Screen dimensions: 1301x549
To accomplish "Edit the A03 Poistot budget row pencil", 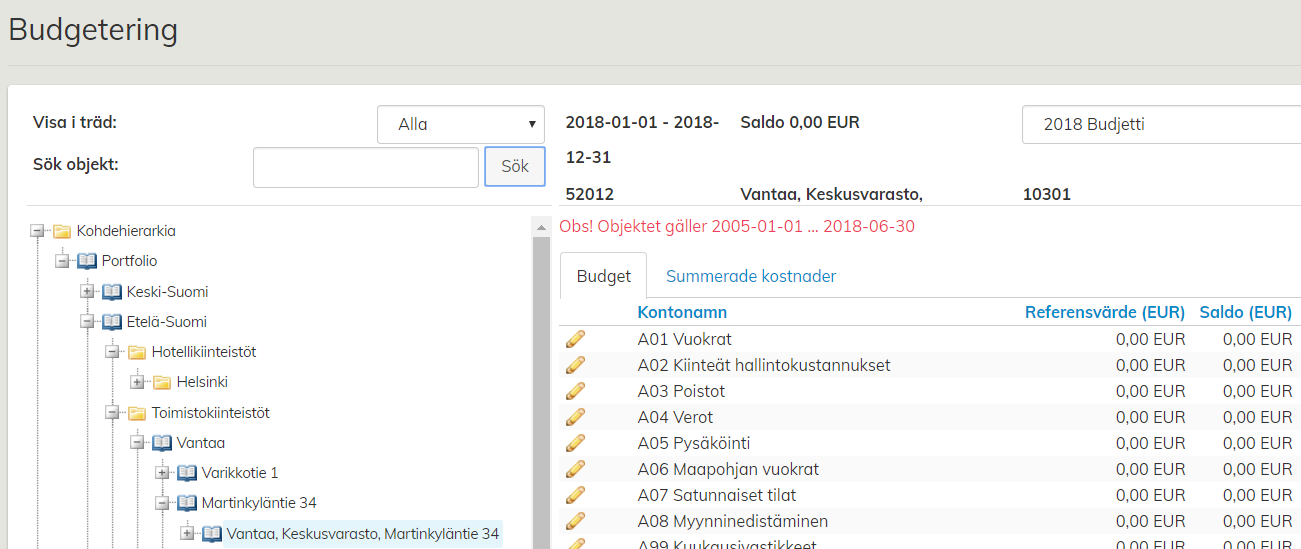I will pyautogui.click(x=575, y=392).
